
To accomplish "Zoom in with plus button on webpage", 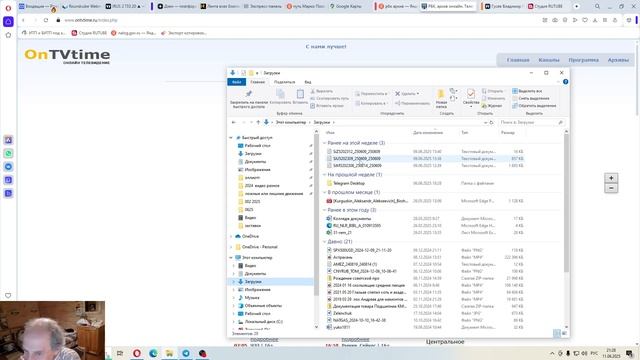I will point(611,178).
